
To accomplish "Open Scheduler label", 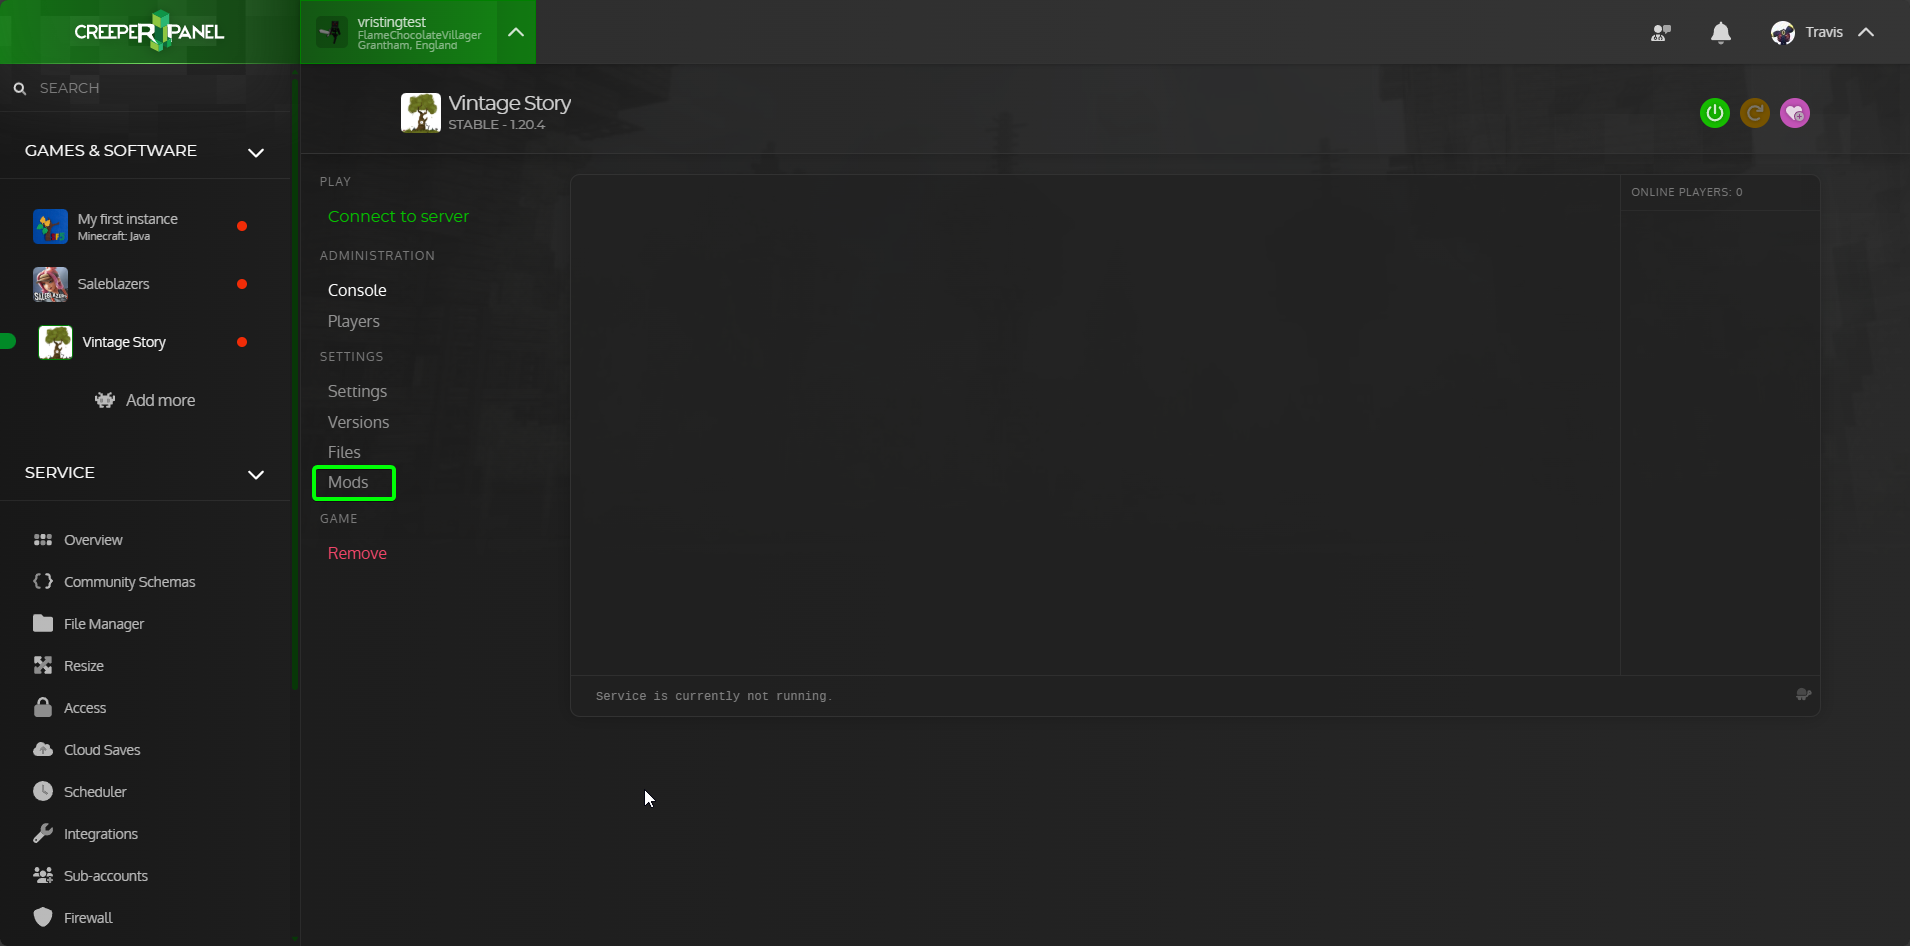I will (95, 792).
